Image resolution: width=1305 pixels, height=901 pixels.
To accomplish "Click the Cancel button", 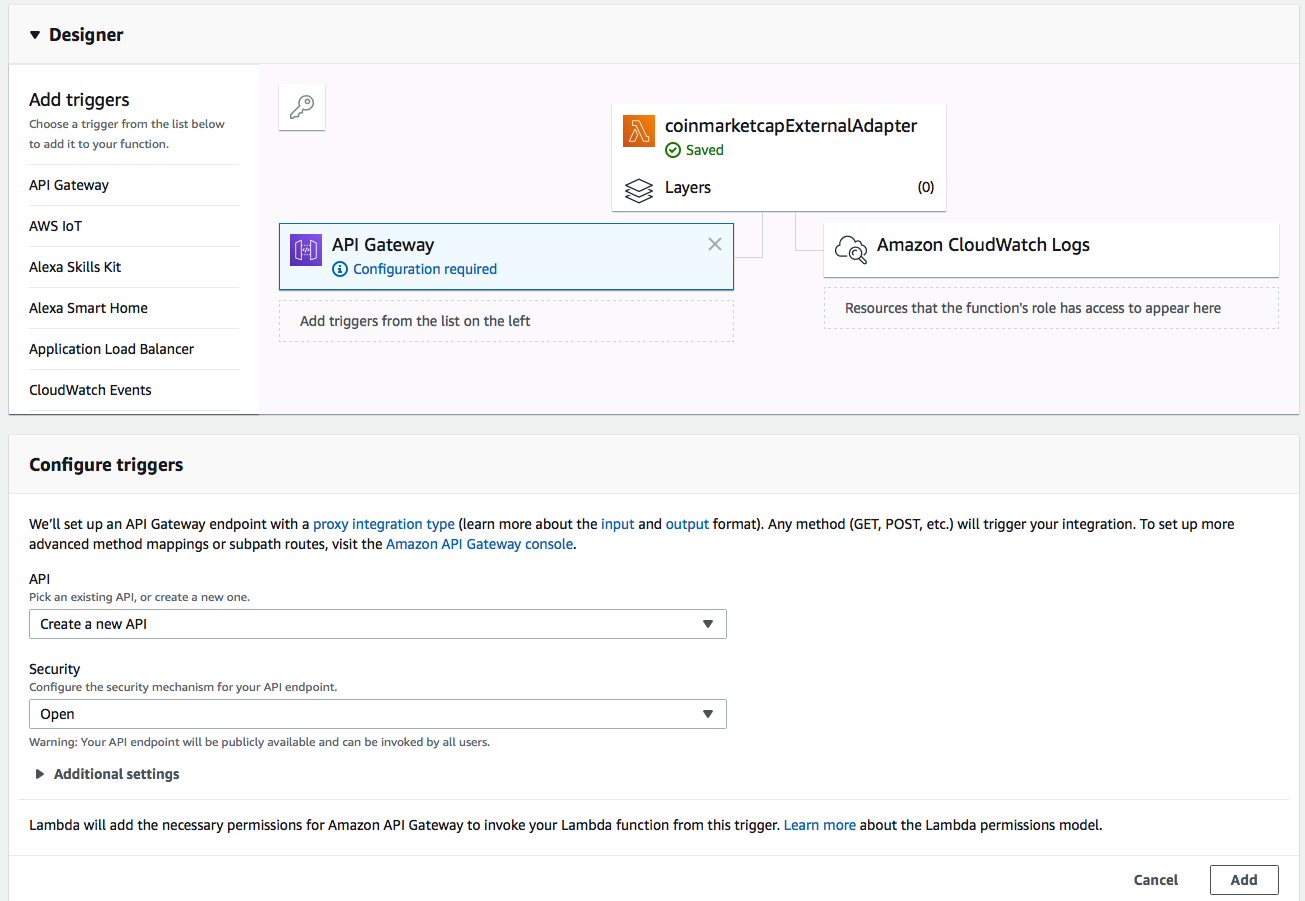I will click(1155, 880).
